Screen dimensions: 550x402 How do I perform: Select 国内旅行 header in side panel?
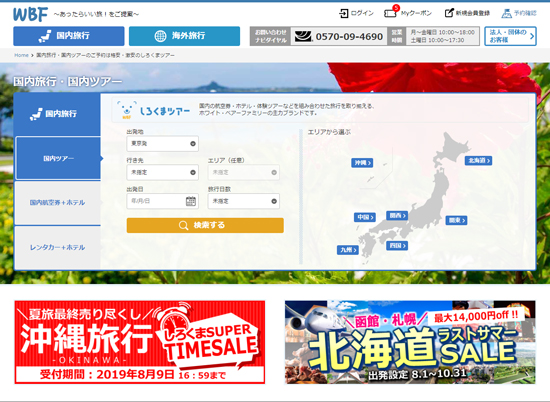coord(58,114)
